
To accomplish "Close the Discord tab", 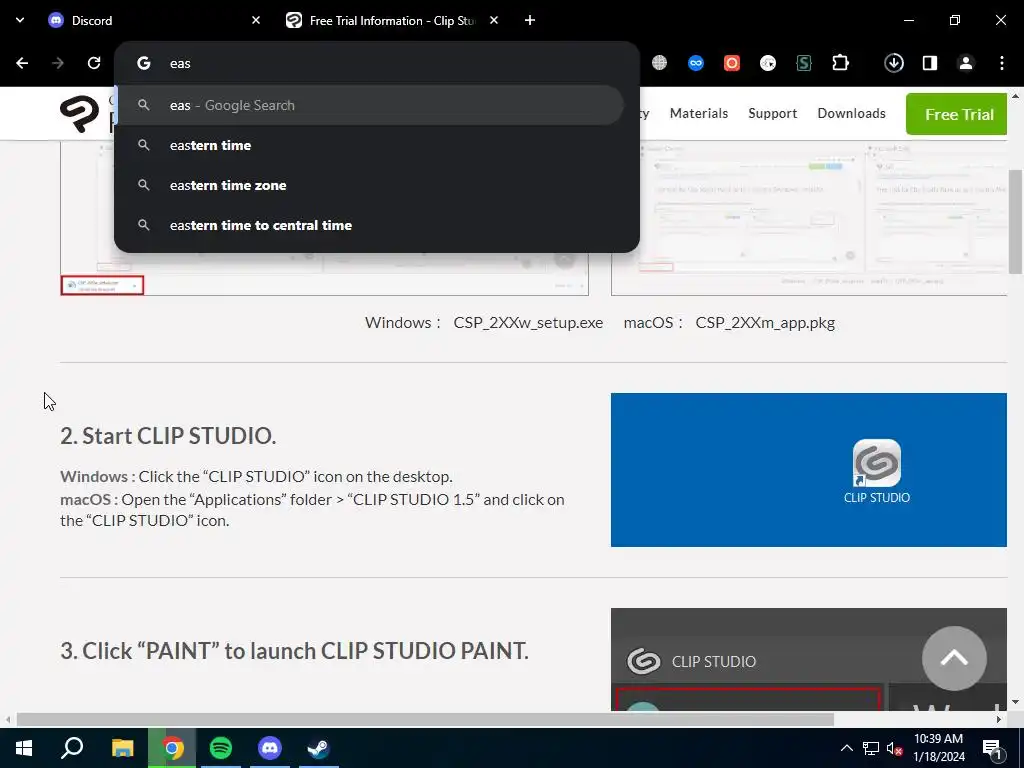I will (x=256, y=20).
